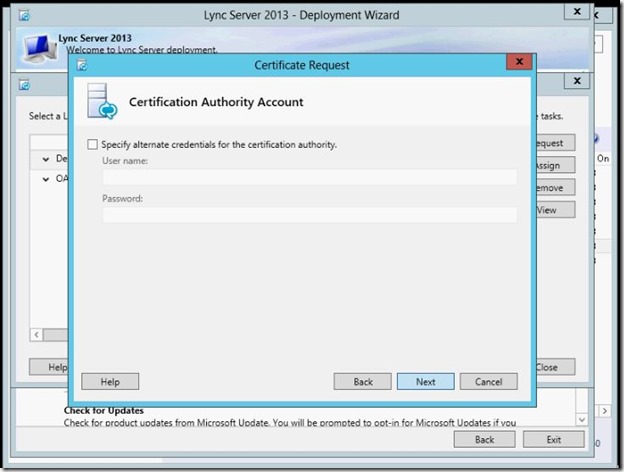Click Remove button in Certificate Wizard
Viewport: 624px width, 472px height.
(x=555, y=187)
